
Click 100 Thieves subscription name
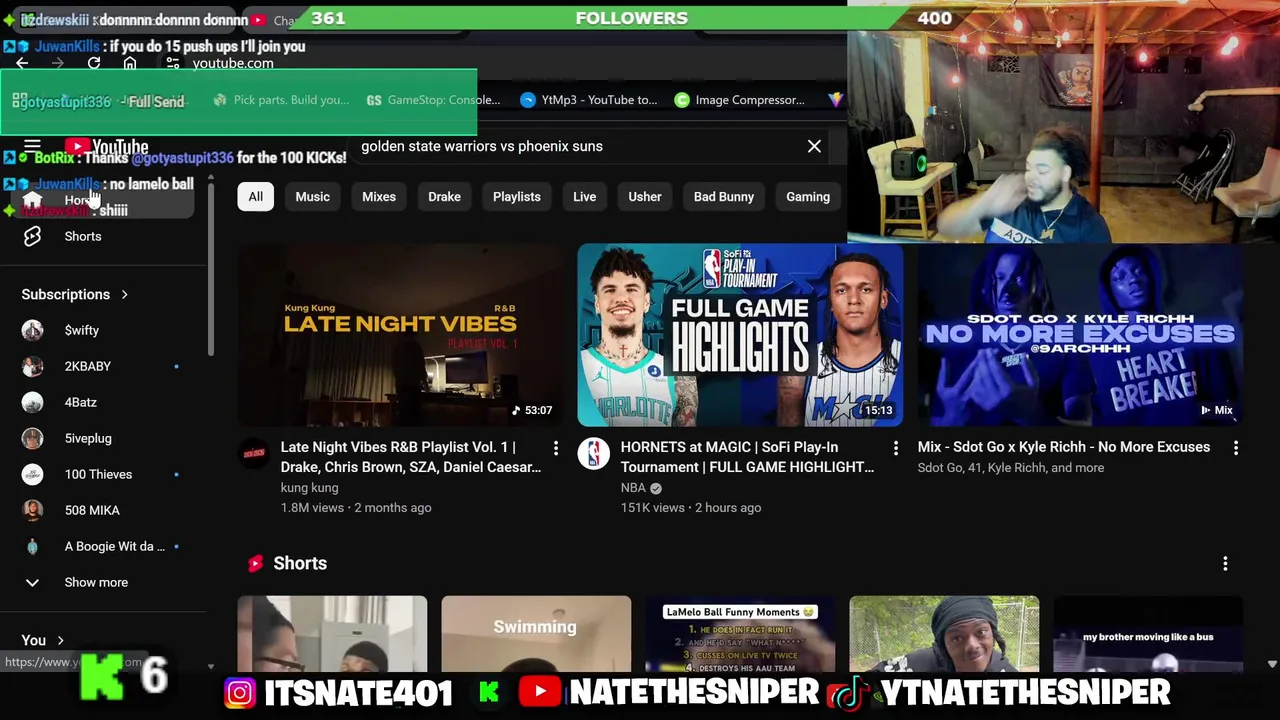[x=98, y=474]
